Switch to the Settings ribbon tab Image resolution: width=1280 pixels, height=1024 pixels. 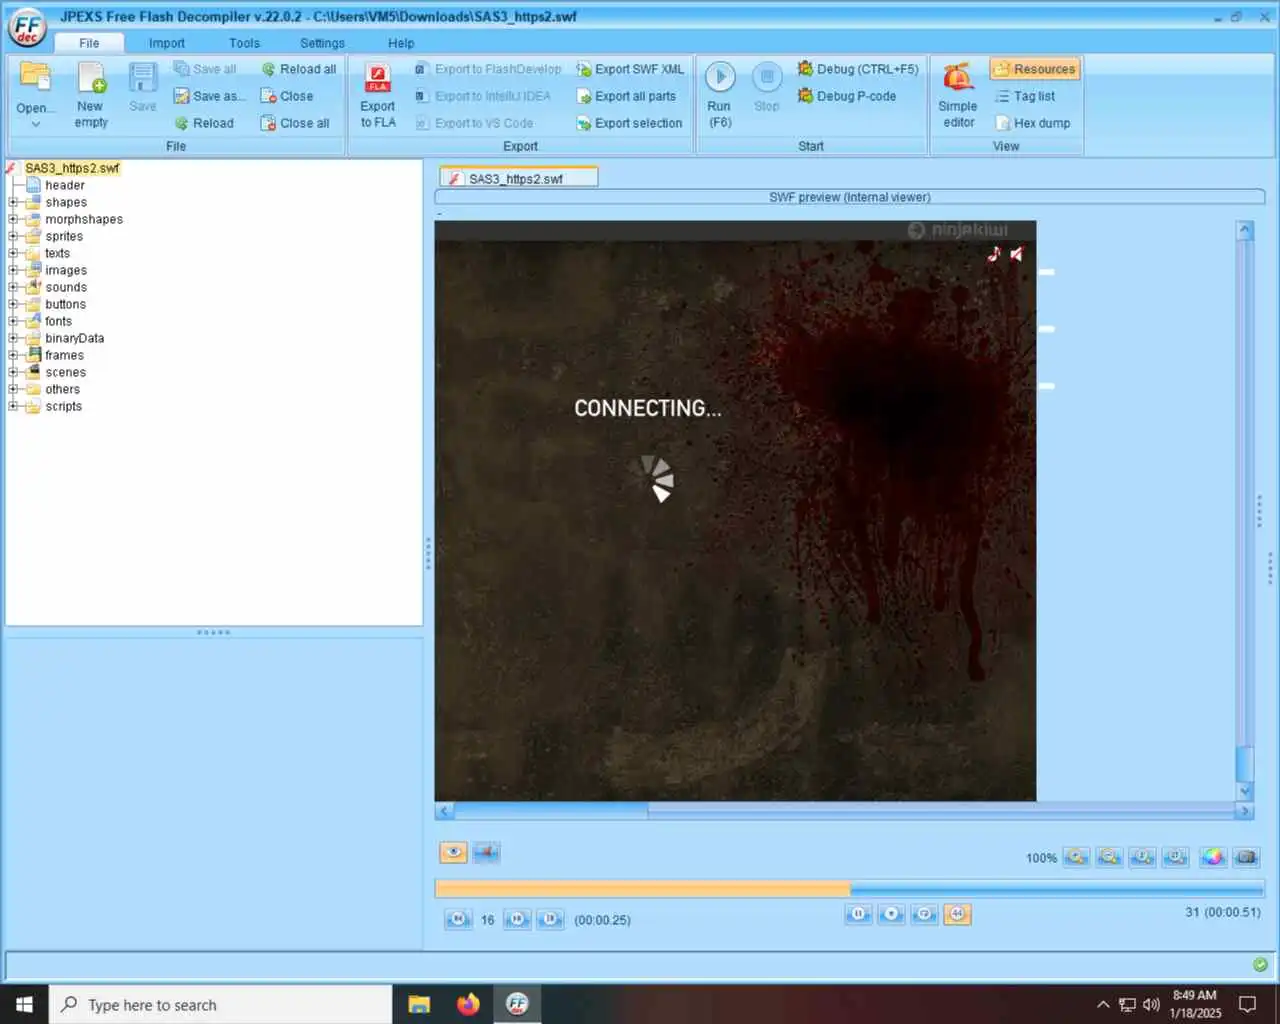pyautogui.click(x=322, y=43)
